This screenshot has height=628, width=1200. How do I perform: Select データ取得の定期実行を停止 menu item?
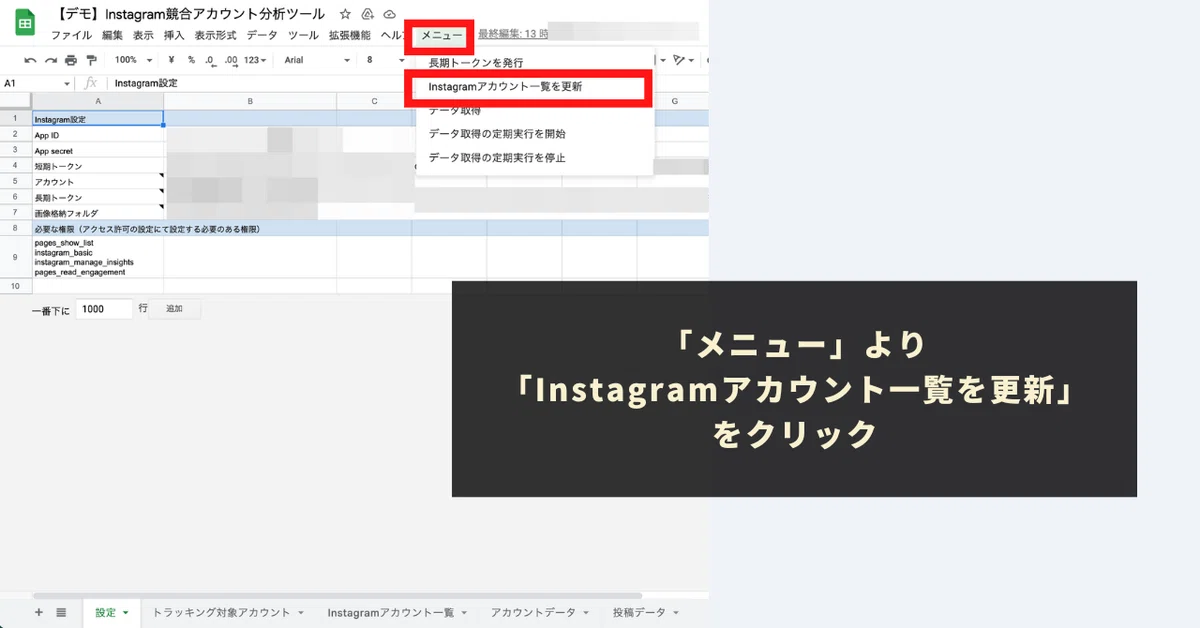click(534, 158)
